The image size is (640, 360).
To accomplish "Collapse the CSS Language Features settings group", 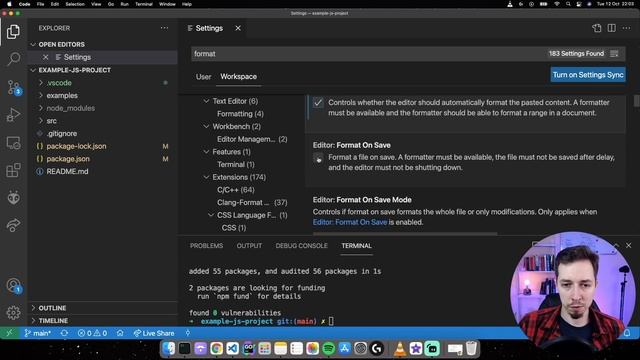I will click(x=211, y=215).
